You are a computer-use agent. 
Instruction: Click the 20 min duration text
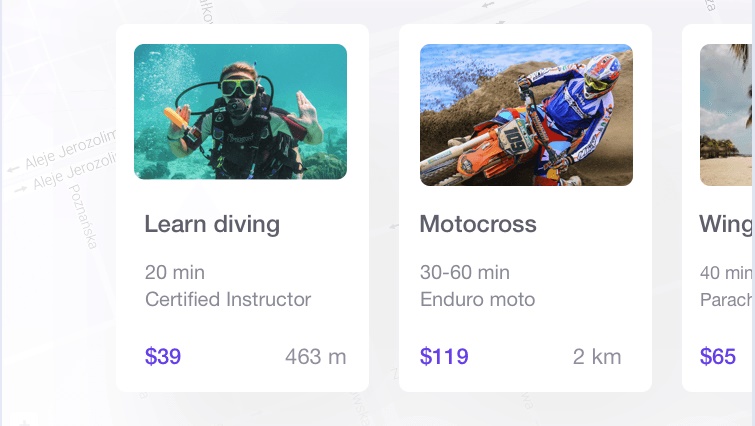click(175, 272)
